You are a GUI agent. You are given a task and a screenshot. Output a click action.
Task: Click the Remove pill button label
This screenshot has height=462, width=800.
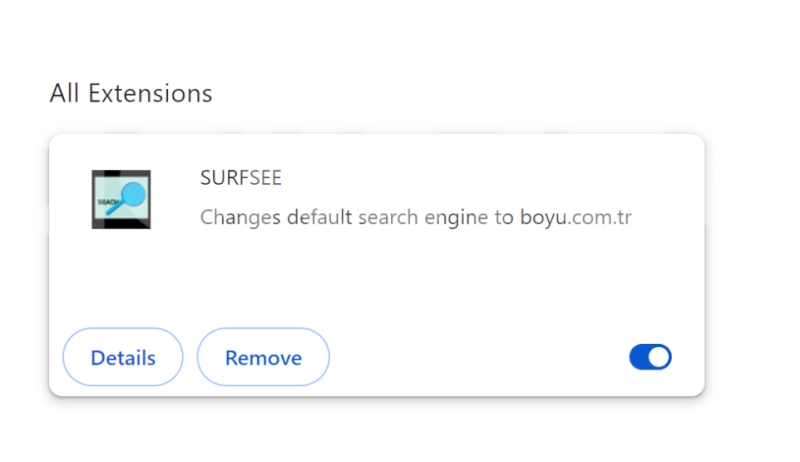point(263,358)
